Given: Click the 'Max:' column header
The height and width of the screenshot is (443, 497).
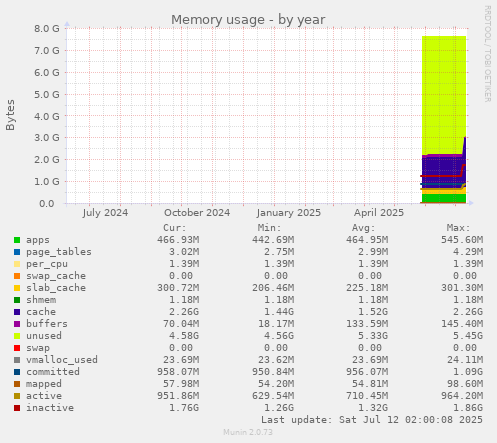Looking at the screenshot, I should [458, 228].
